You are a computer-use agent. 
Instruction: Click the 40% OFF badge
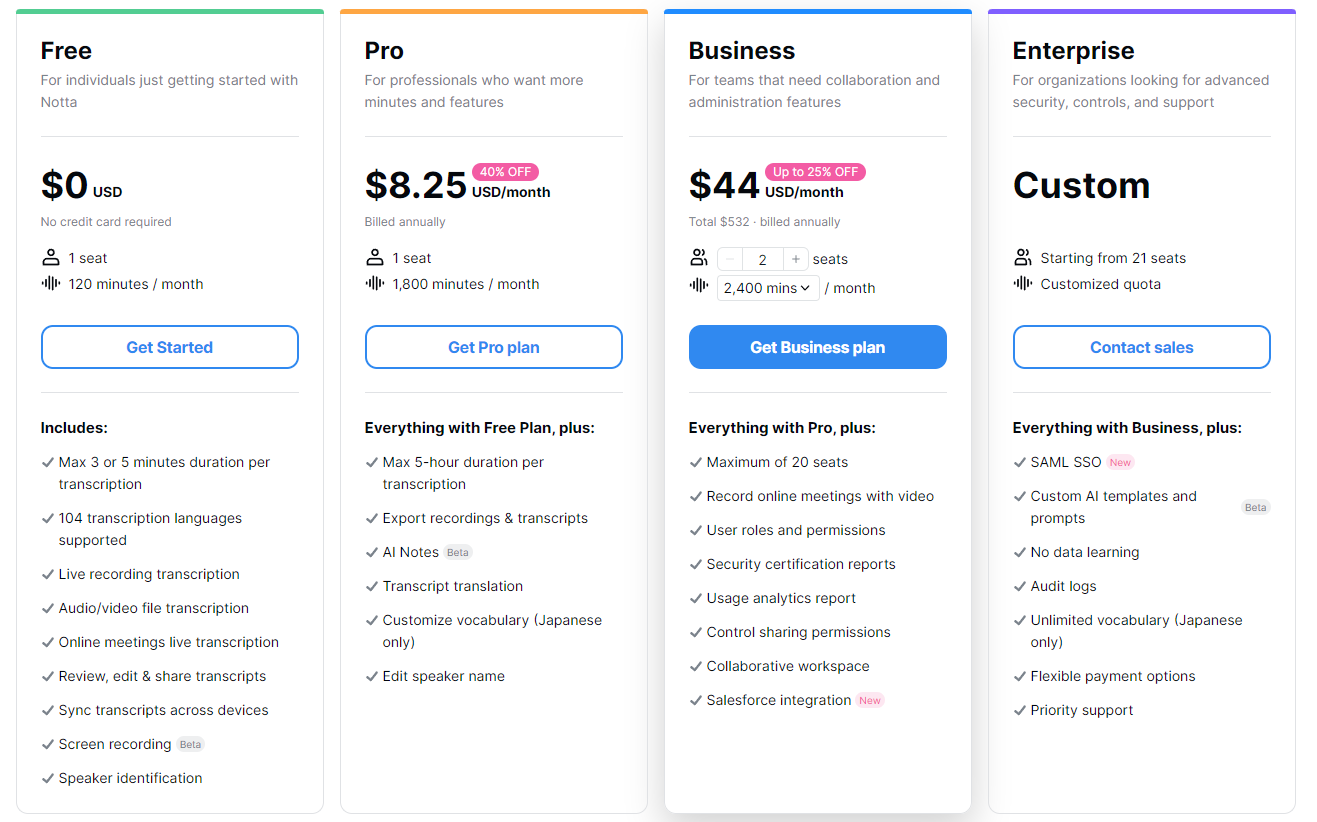point(505,172)
